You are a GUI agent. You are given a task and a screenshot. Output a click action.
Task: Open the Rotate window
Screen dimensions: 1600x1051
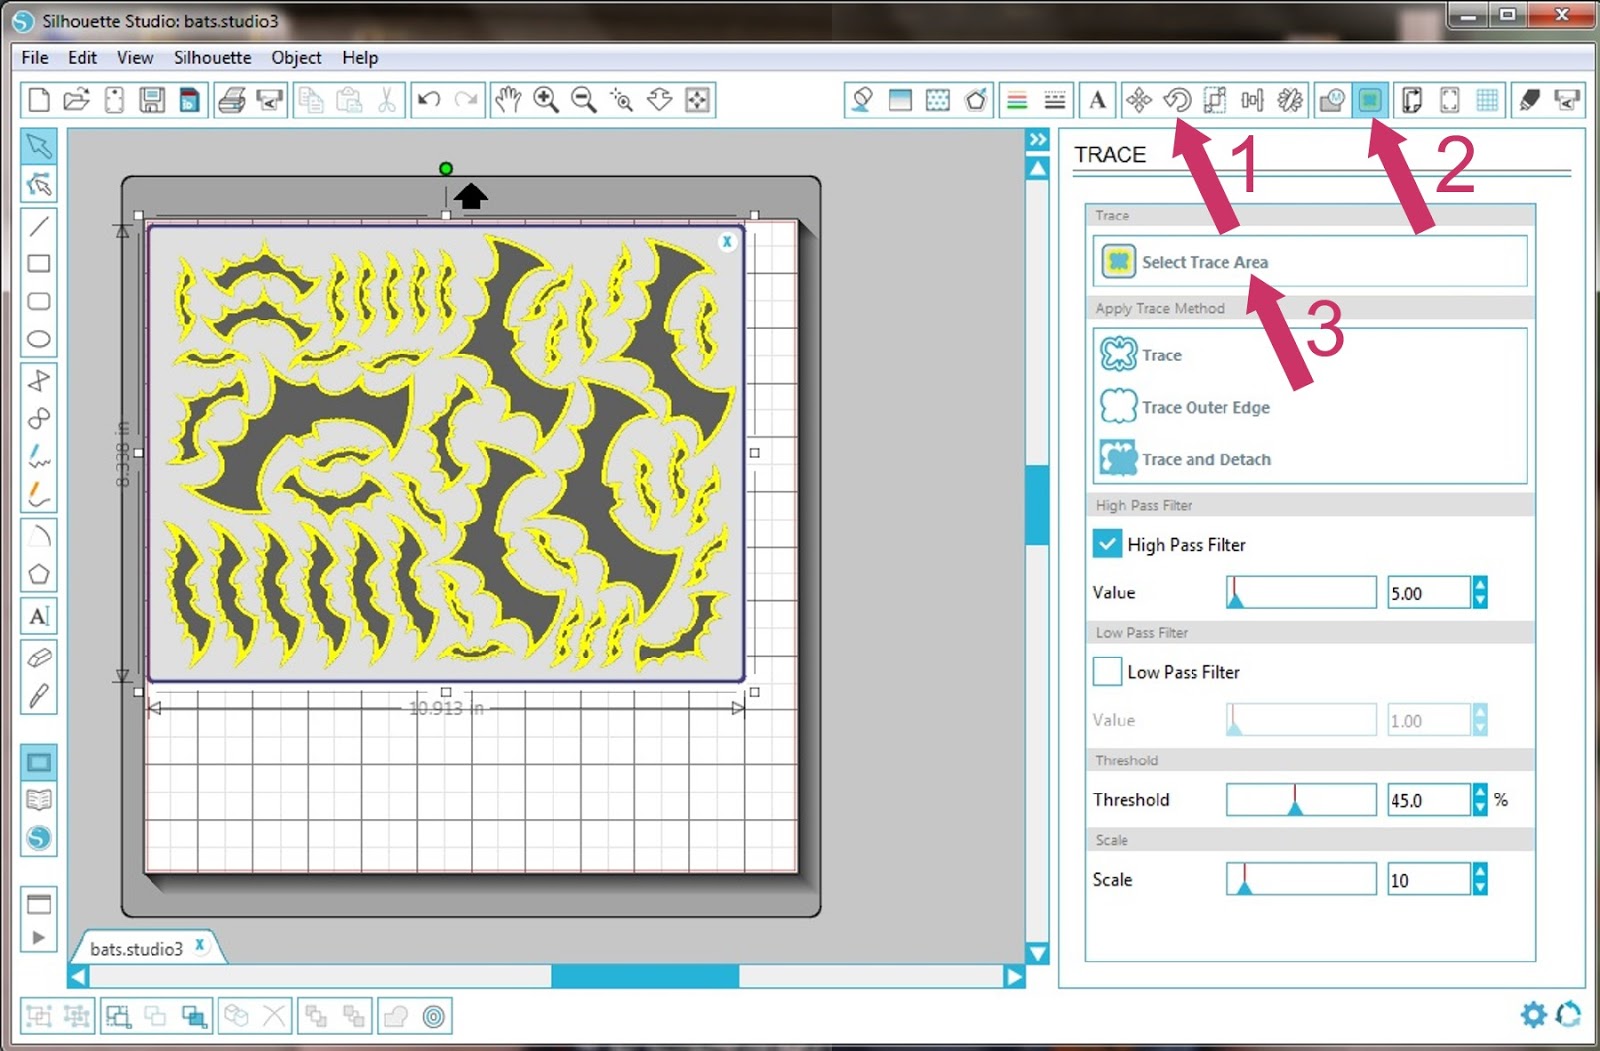click(1177, 100)
